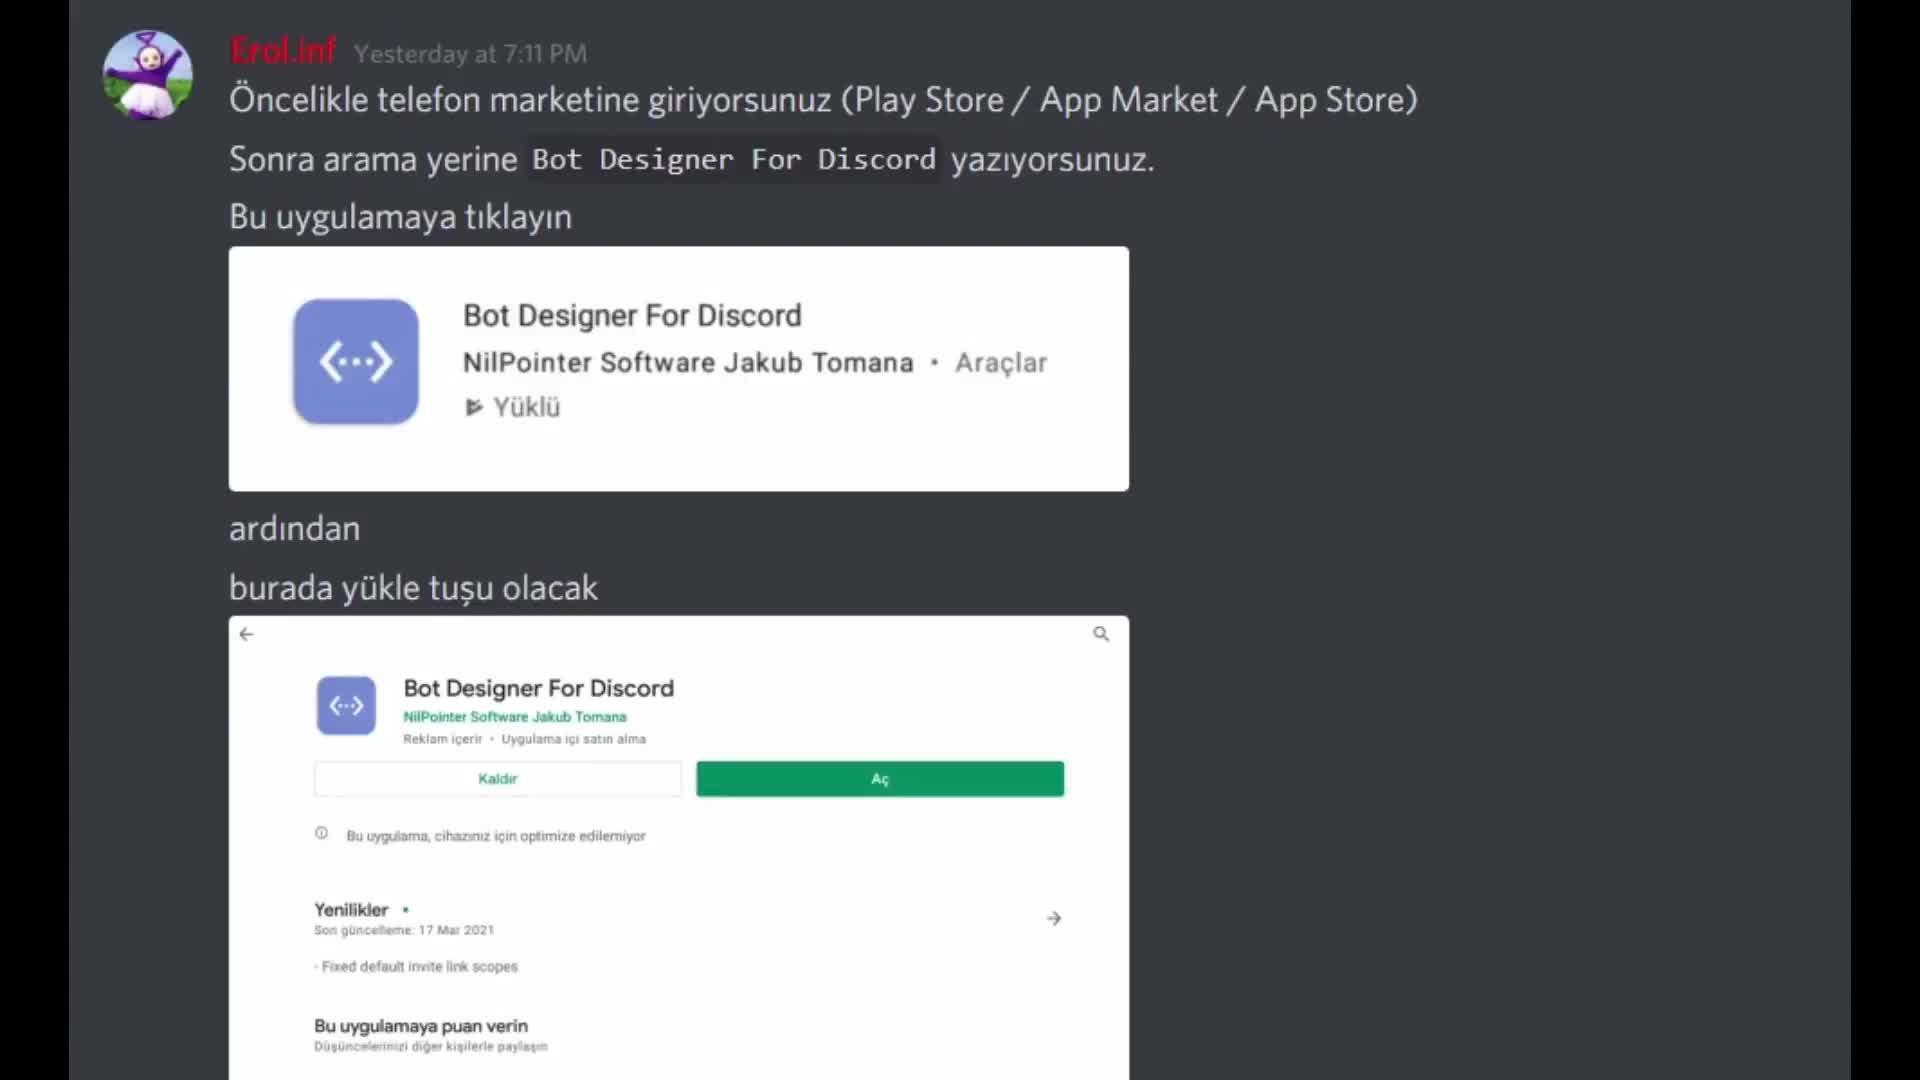The image size is (1920, 1080).
Task: Click 'Son güncelleme: 17 Mar 2021' text
Action: 404,930
